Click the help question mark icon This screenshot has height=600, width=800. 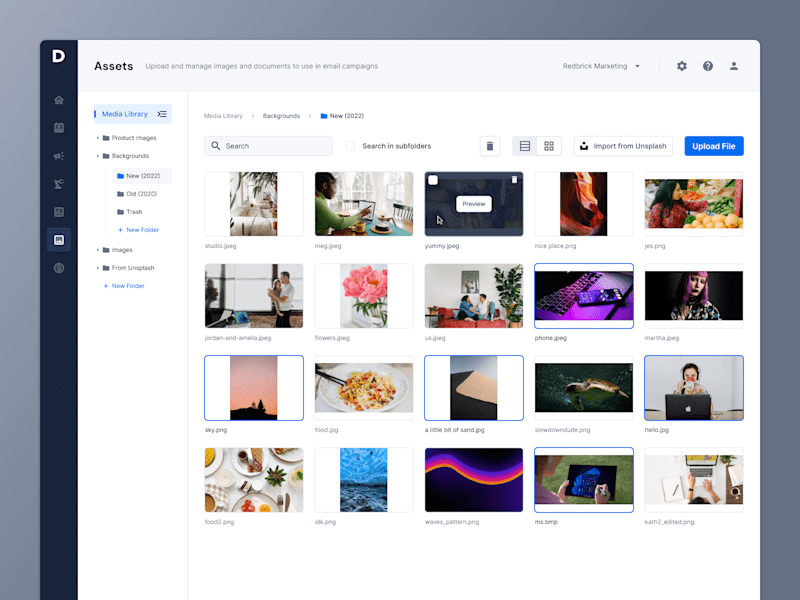tap(708, 66)
